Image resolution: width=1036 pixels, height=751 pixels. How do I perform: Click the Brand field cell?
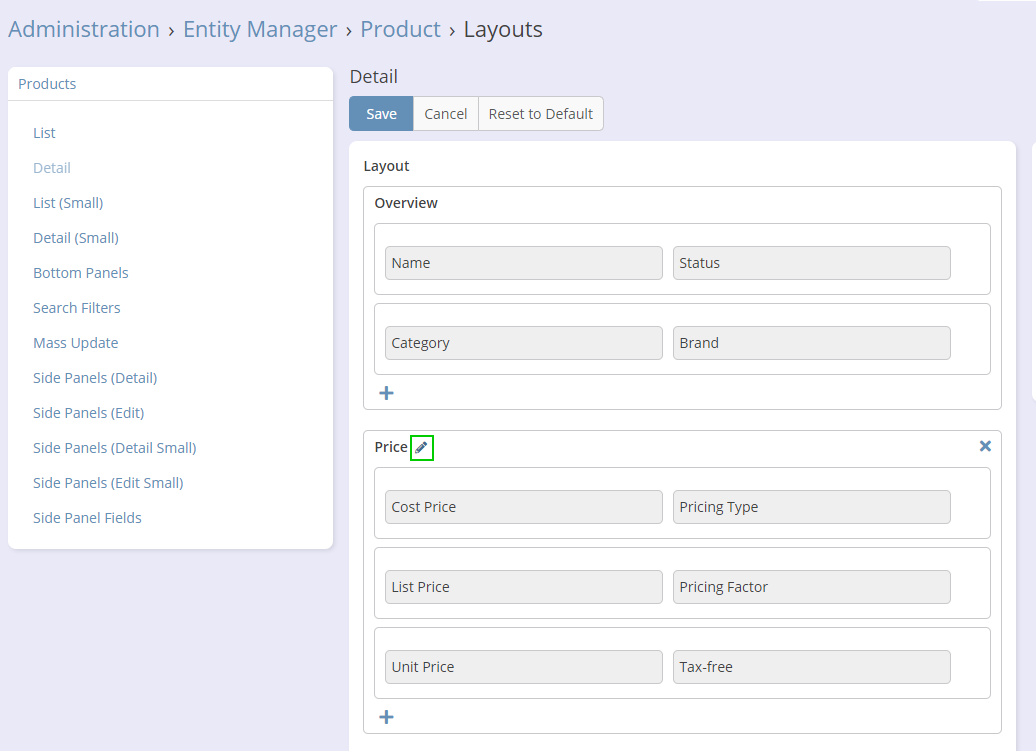[x=811, y=343]
